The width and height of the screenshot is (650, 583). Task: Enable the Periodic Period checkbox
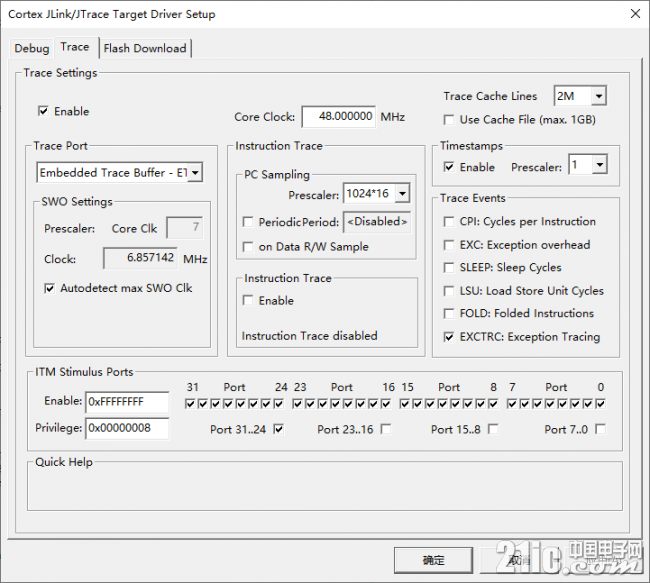(x=248, y=222)
